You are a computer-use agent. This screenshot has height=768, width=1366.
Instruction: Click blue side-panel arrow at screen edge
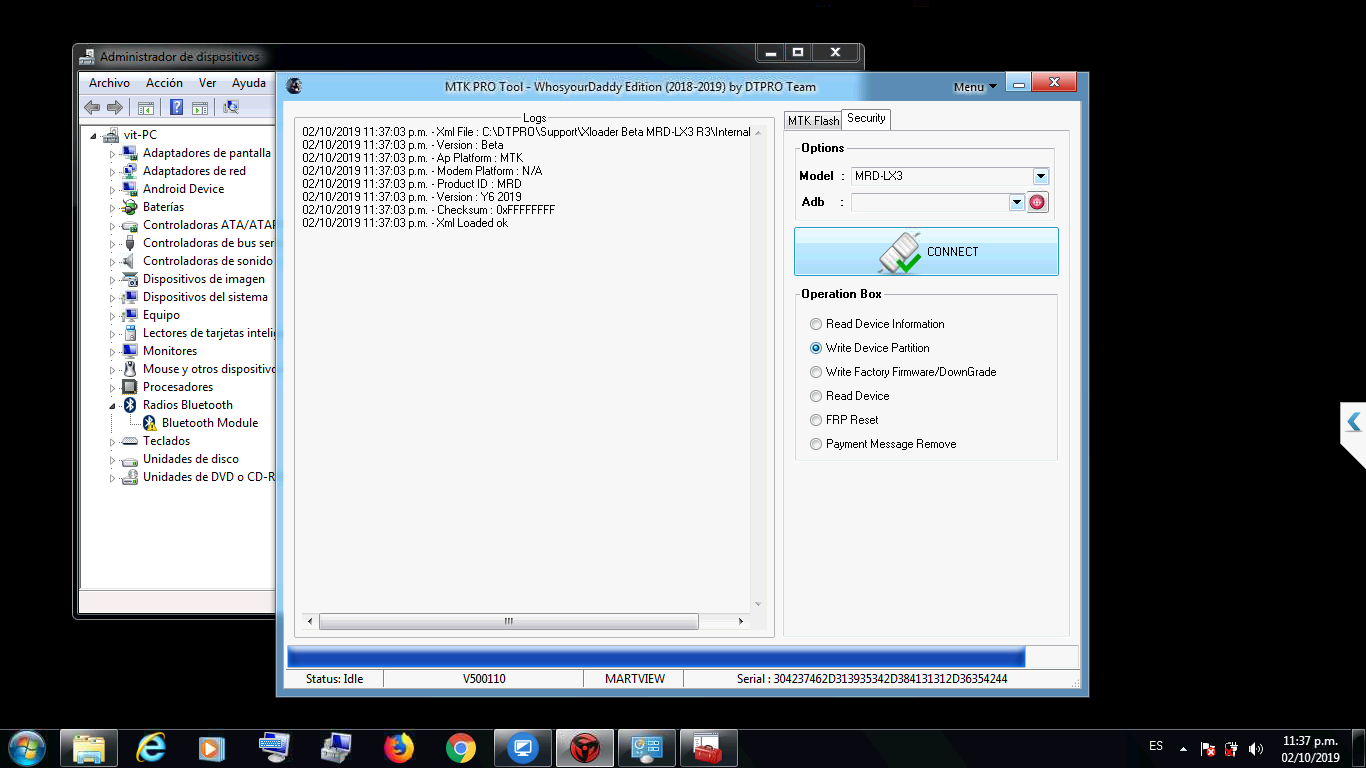1353,421
